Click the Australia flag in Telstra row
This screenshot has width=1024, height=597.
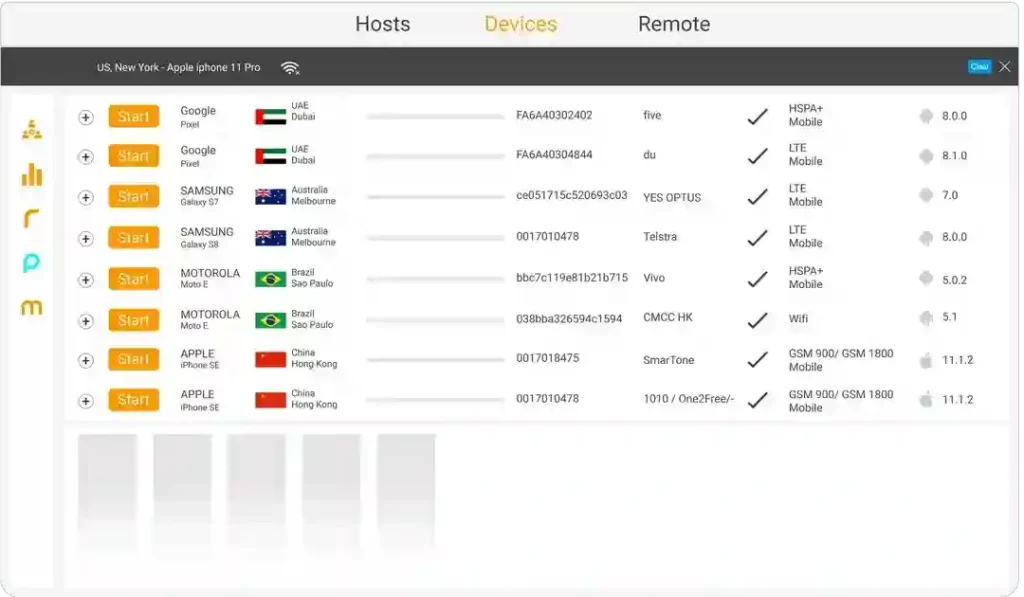pyautogui.click(x=270, y=238)
